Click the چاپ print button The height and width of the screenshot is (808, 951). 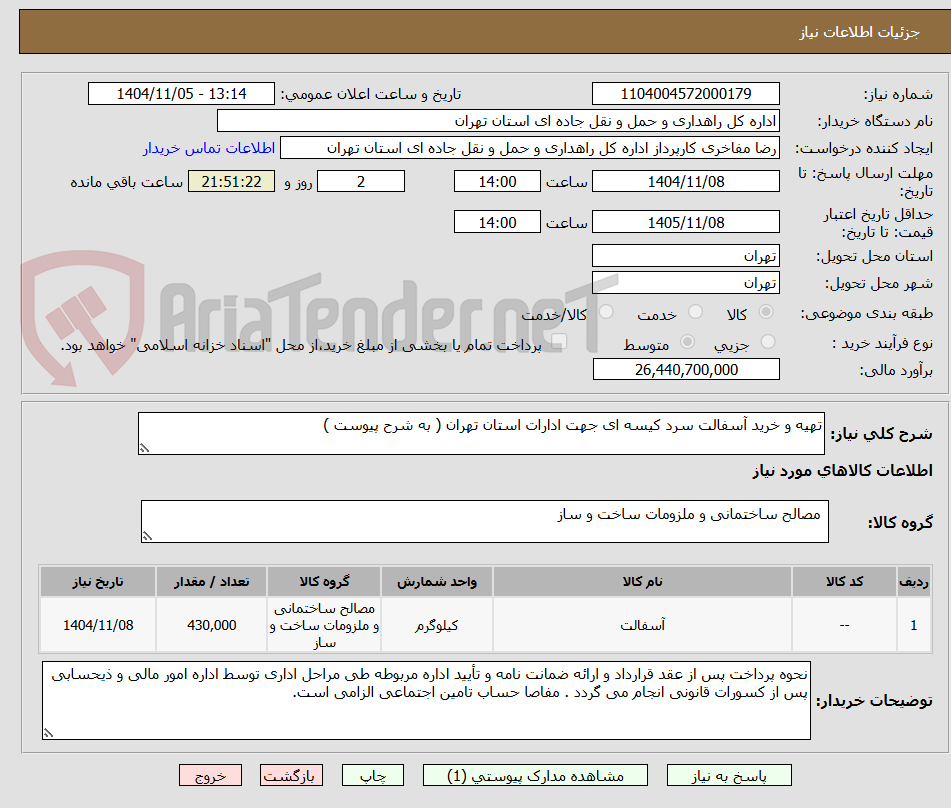(x=373, y=775)
